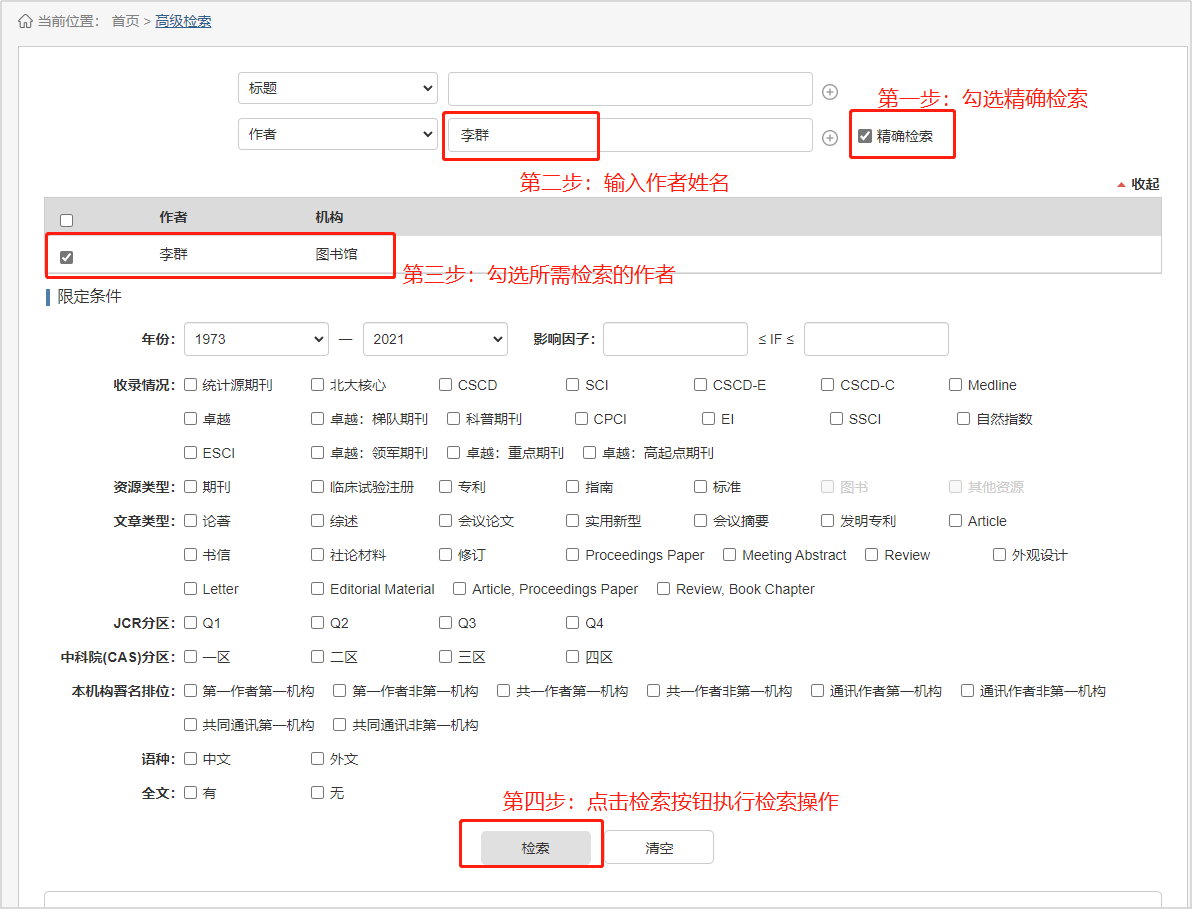This screenshot has width=1192, height=909.
Task: Click the minimum impact factor input
Action: pyautogui.click(x=675, y=339)
